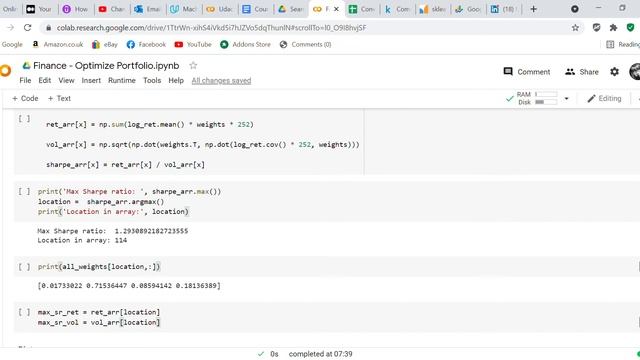
Task: Open the Amazon.co.uk bookmark
Action: coord(58,44)
